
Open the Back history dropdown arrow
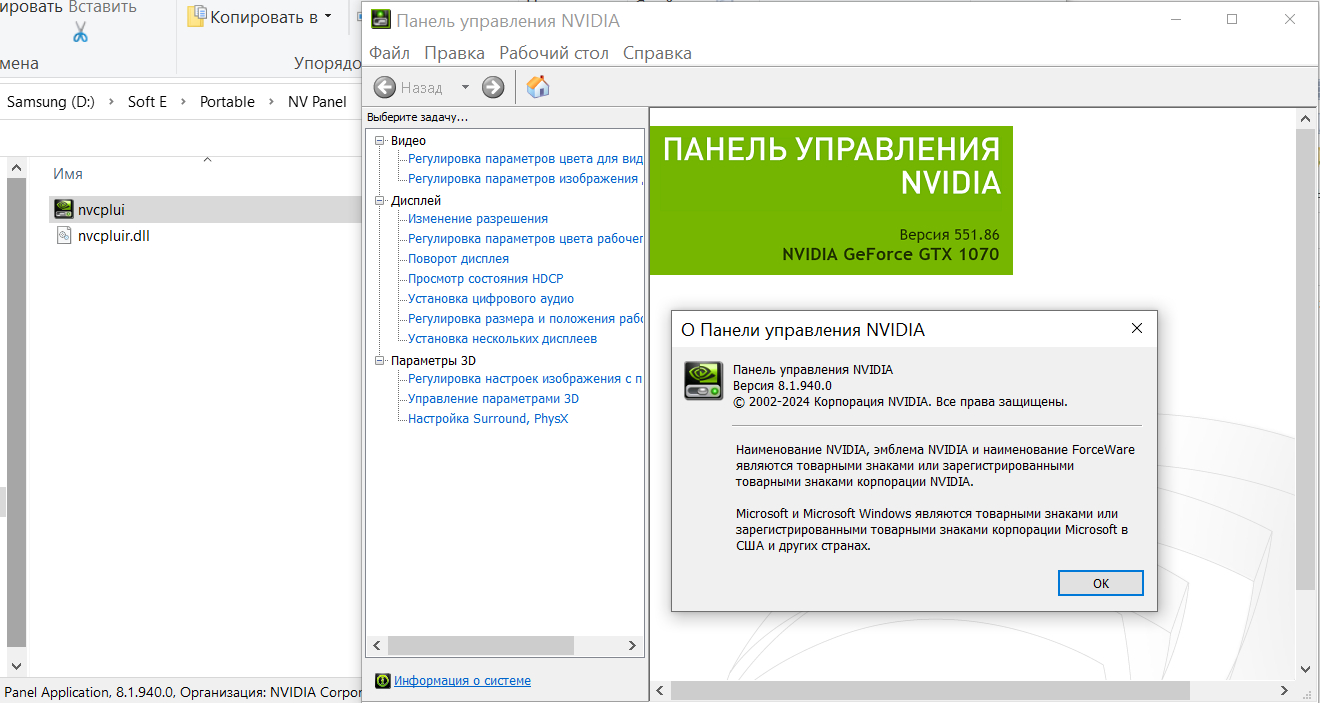click(465, 88)
